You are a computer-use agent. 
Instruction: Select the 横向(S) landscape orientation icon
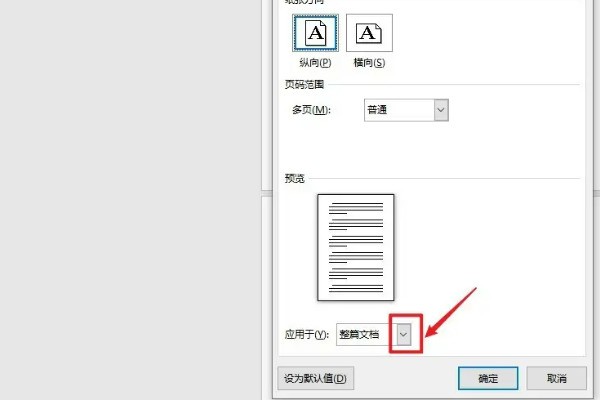point(369,33)
